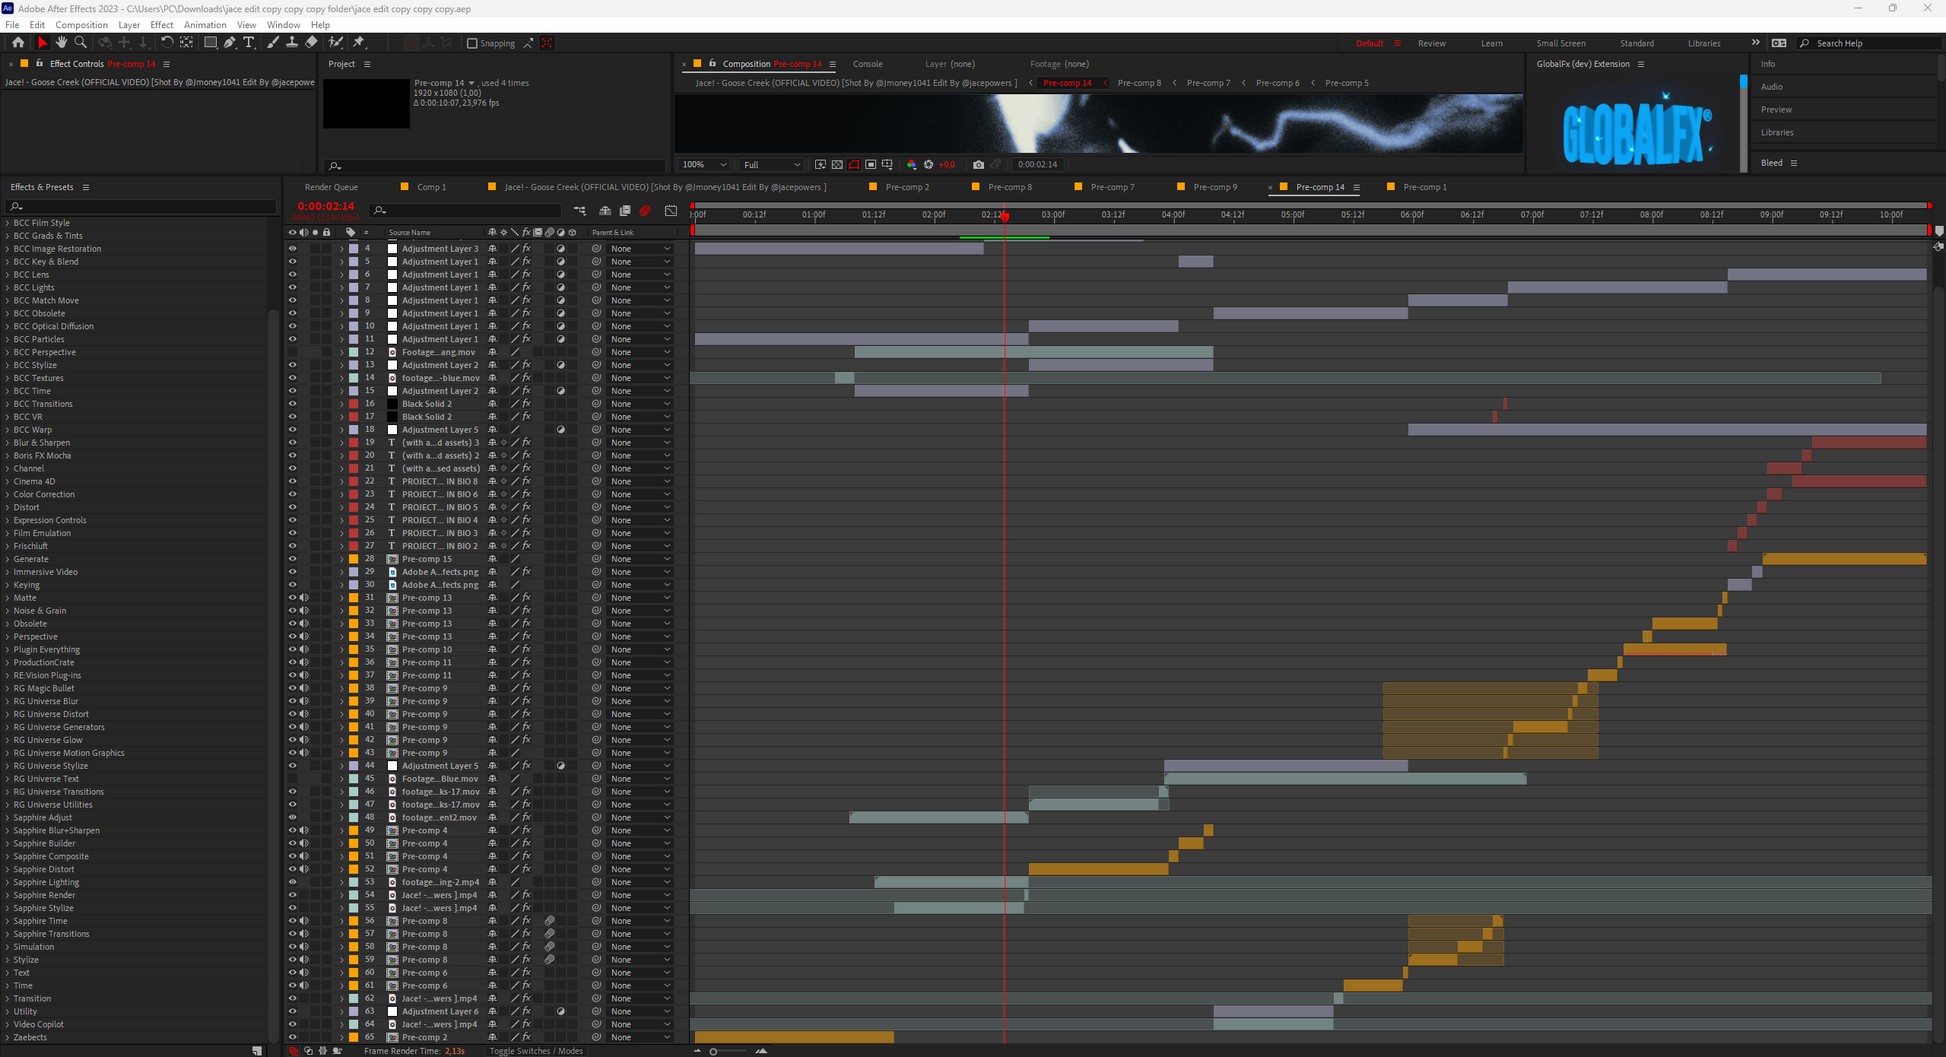Image resolution: width=1946 pixels, height=1057 pixels.
Task: Click Pre-comp 8 in composition breadcrumb
Action: (1139, 83)
